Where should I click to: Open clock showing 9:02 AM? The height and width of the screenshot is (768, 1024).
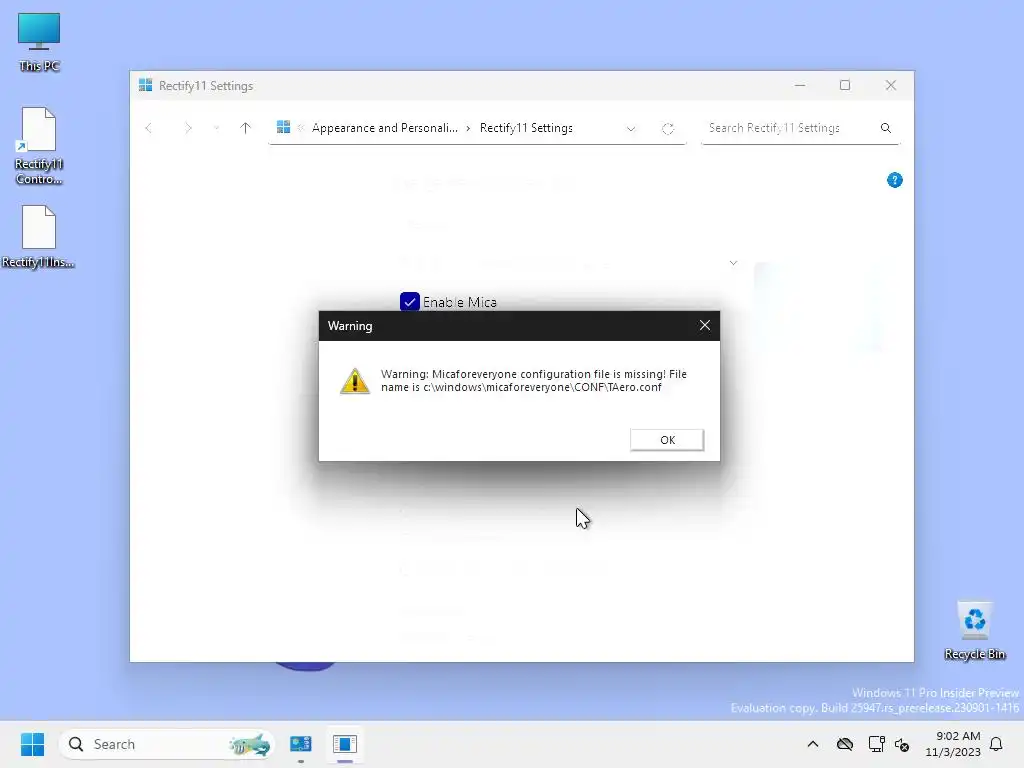(x=953, y=744)
